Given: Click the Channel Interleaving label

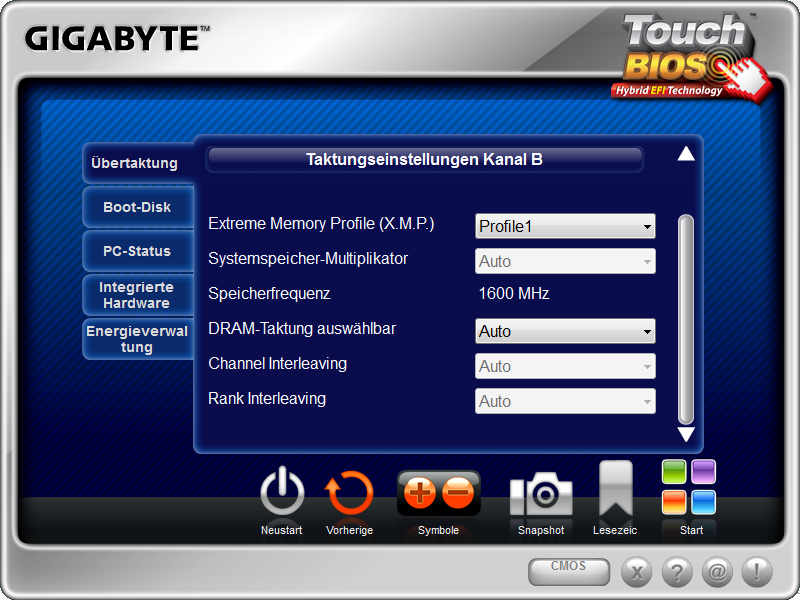Looking at the screenshot, I should click(278, 363).
